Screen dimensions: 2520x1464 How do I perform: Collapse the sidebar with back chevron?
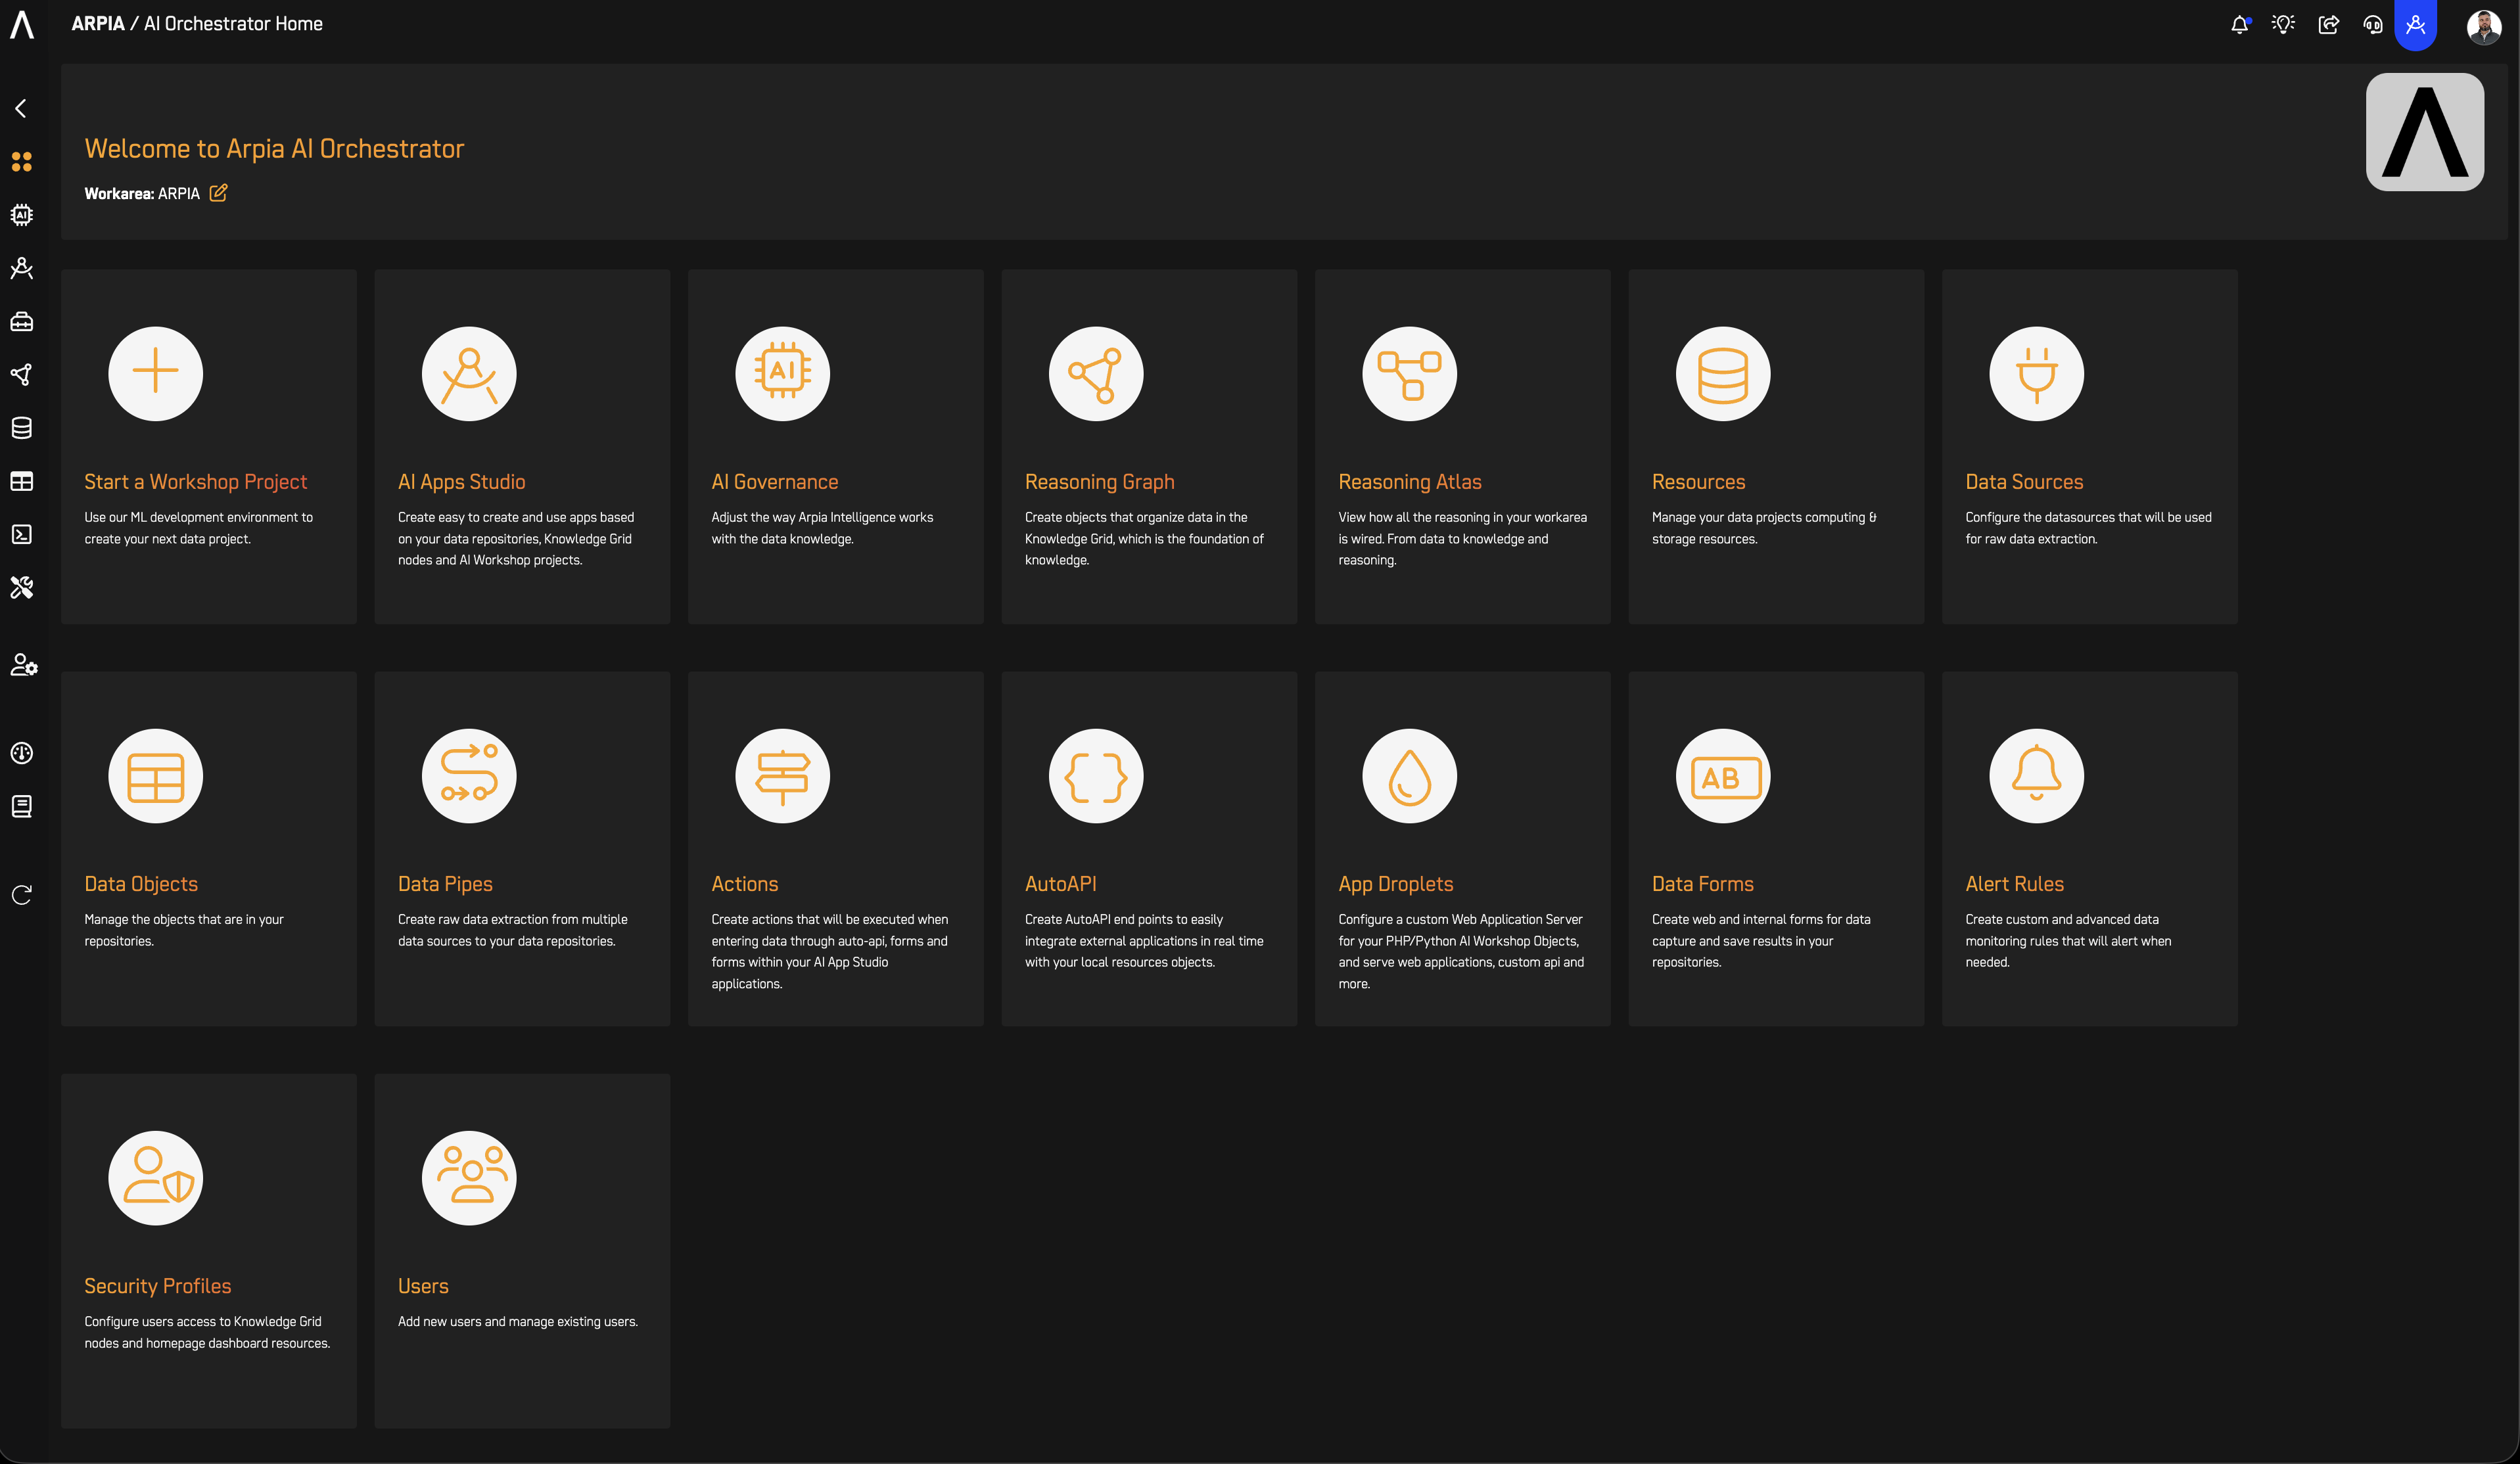click(x=21, y=108)
